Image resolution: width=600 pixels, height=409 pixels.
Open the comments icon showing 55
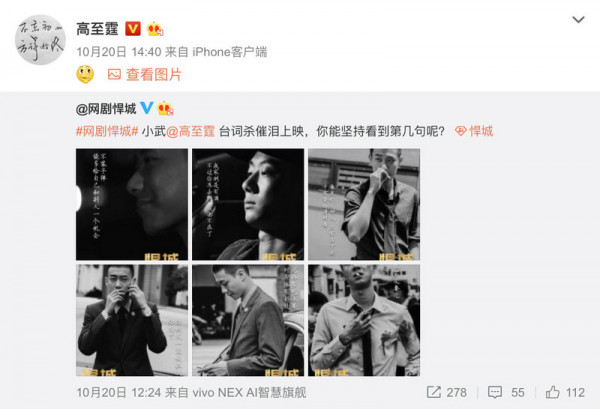tap(506, 392)
